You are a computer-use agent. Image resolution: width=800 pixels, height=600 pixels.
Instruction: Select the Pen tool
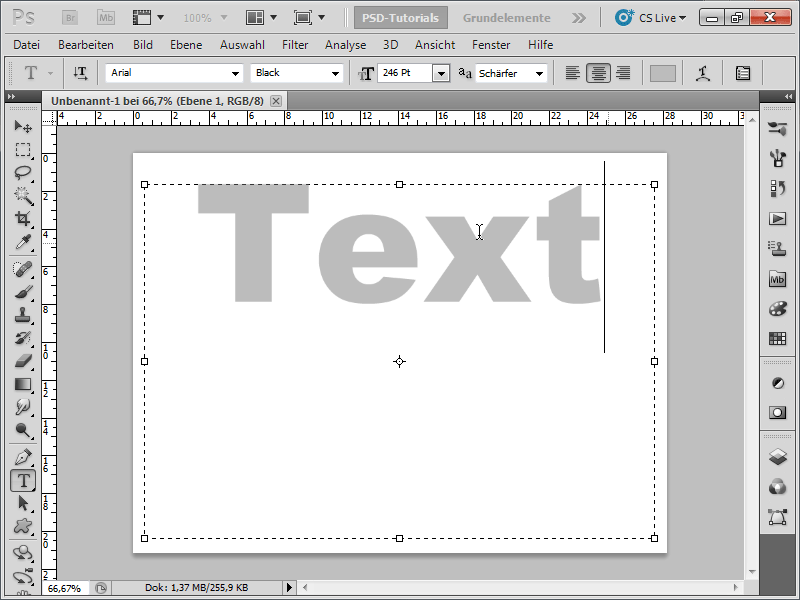pos(23,457)
